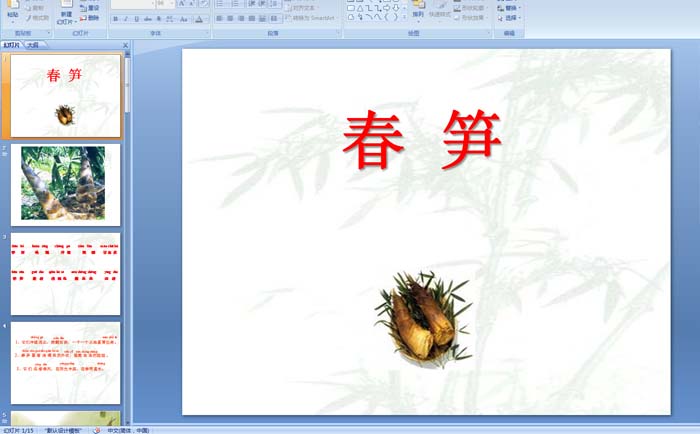The height and width of the screenshot is (434, 700).
Task: Click the thumbnail pane scrollbar
Action: click(128, 85)
